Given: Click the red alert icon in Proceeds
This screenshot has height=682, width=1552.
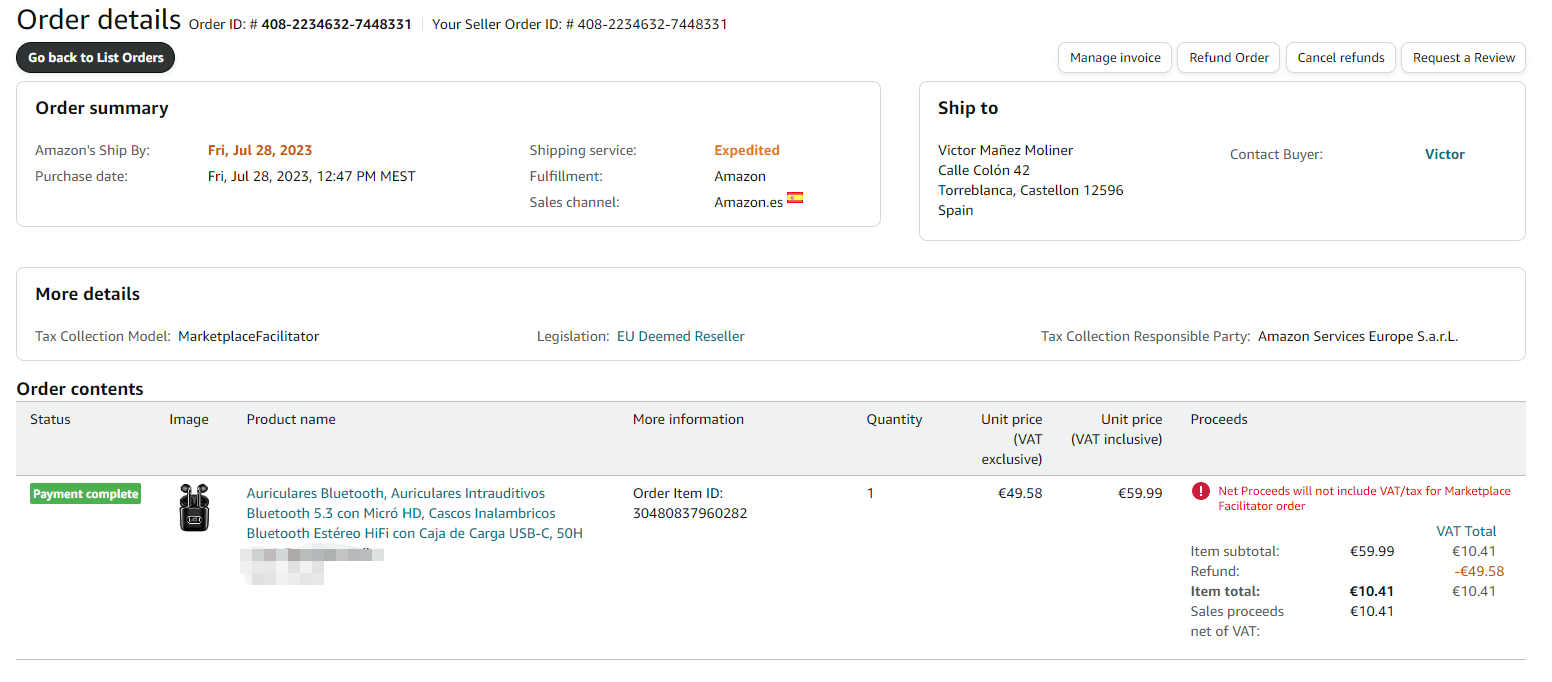Looking at the screenshot, I should [1200, 491].
